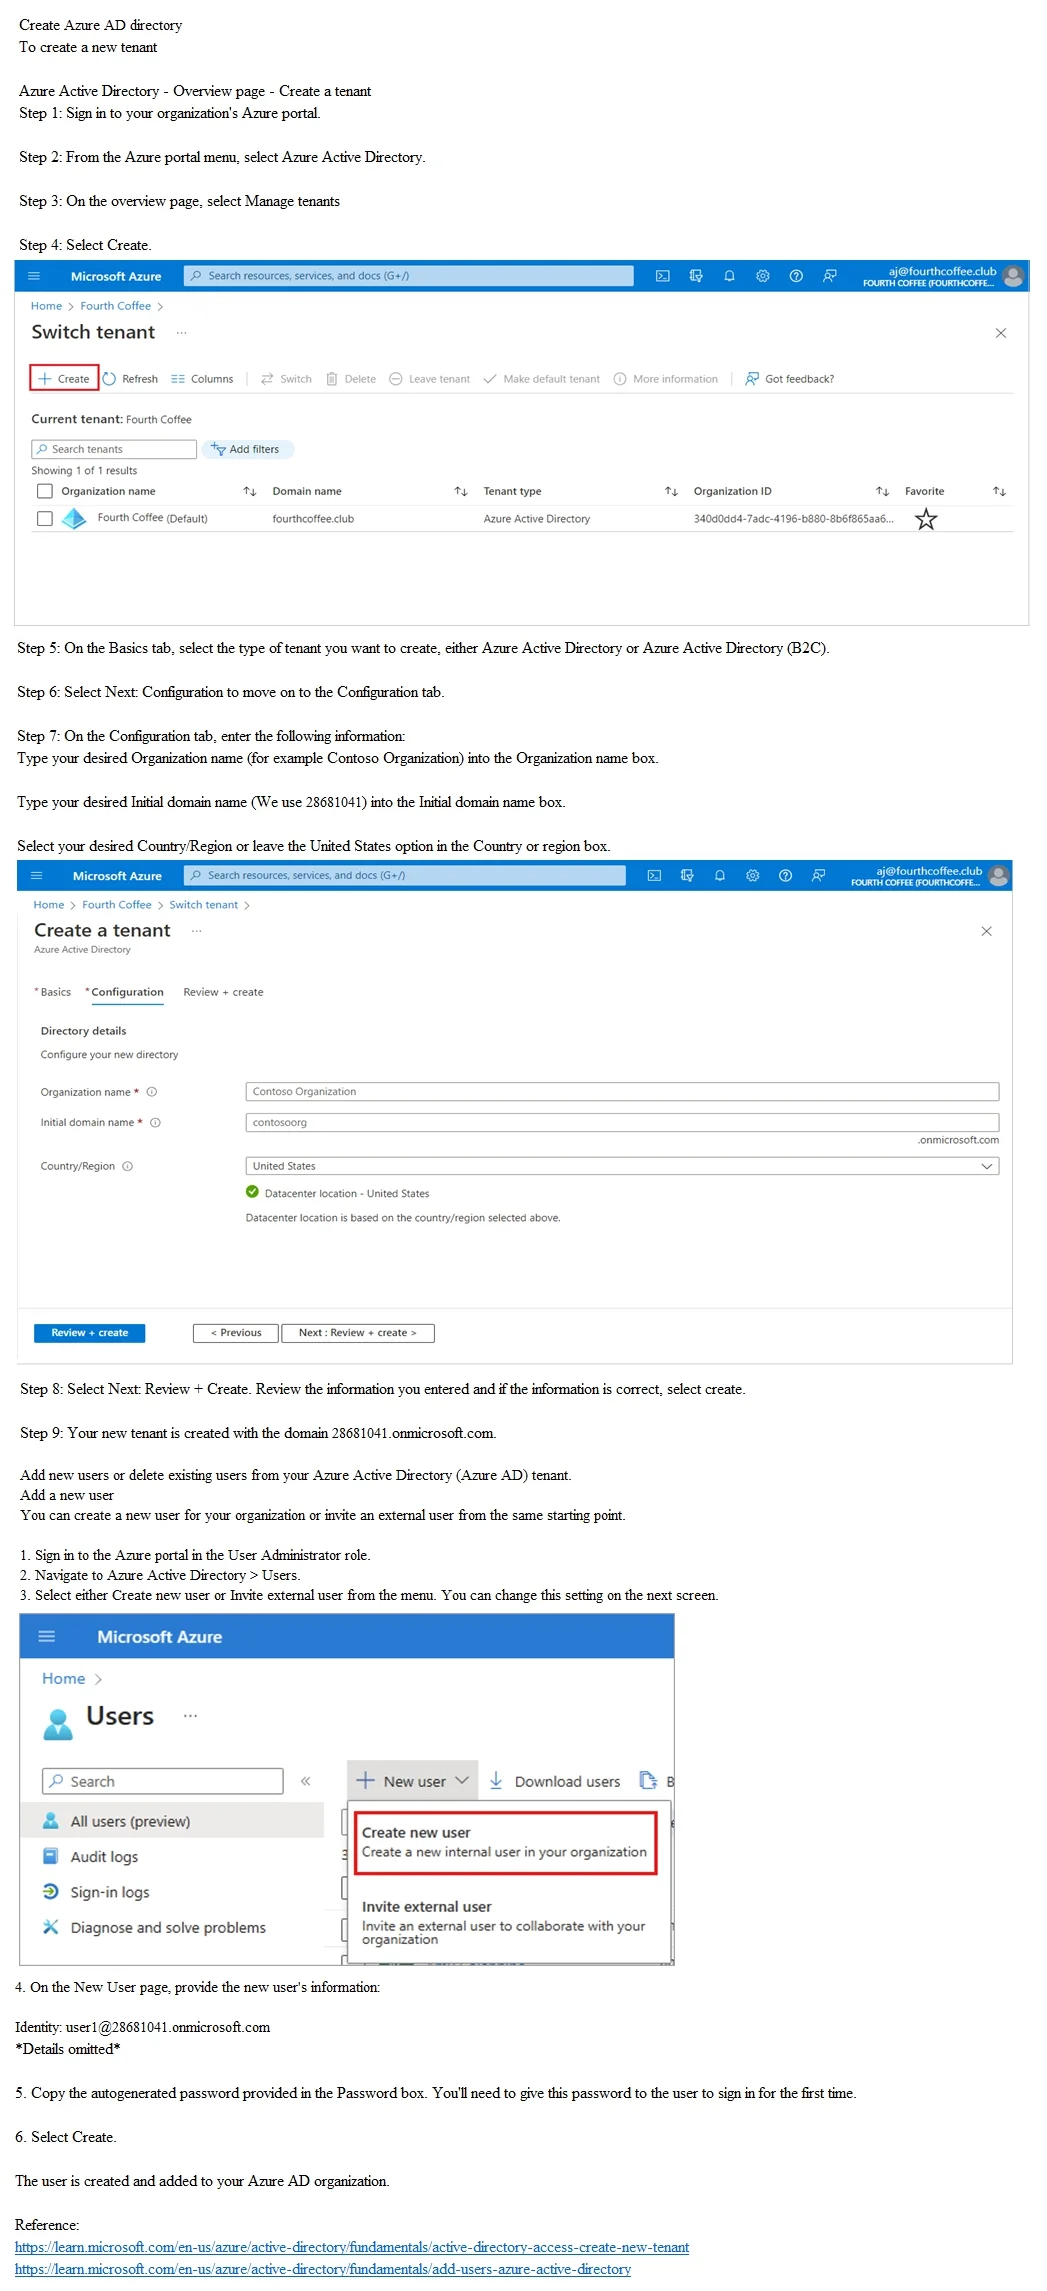The height and width of the screenshot is (2291, 1047).
Task: Open notifications bell in top Azure header
Action: click(729, 276)
